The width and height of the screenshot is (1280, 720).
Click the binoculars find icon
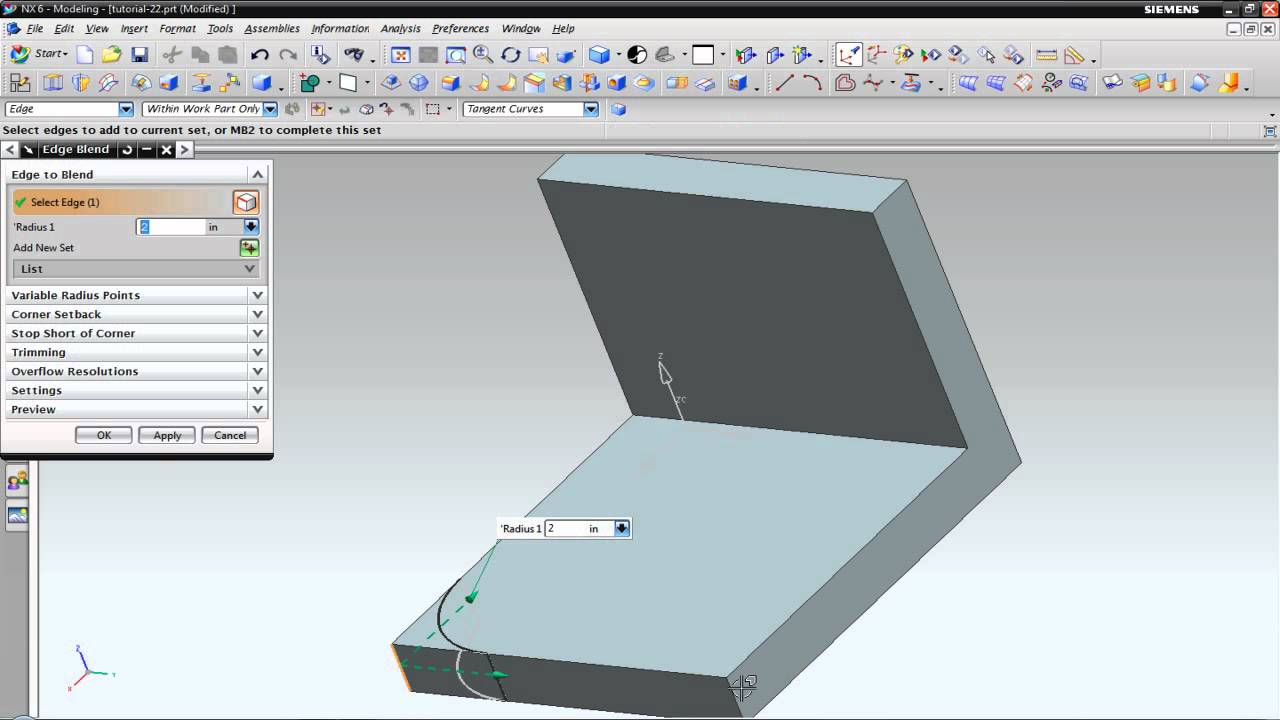354,55
